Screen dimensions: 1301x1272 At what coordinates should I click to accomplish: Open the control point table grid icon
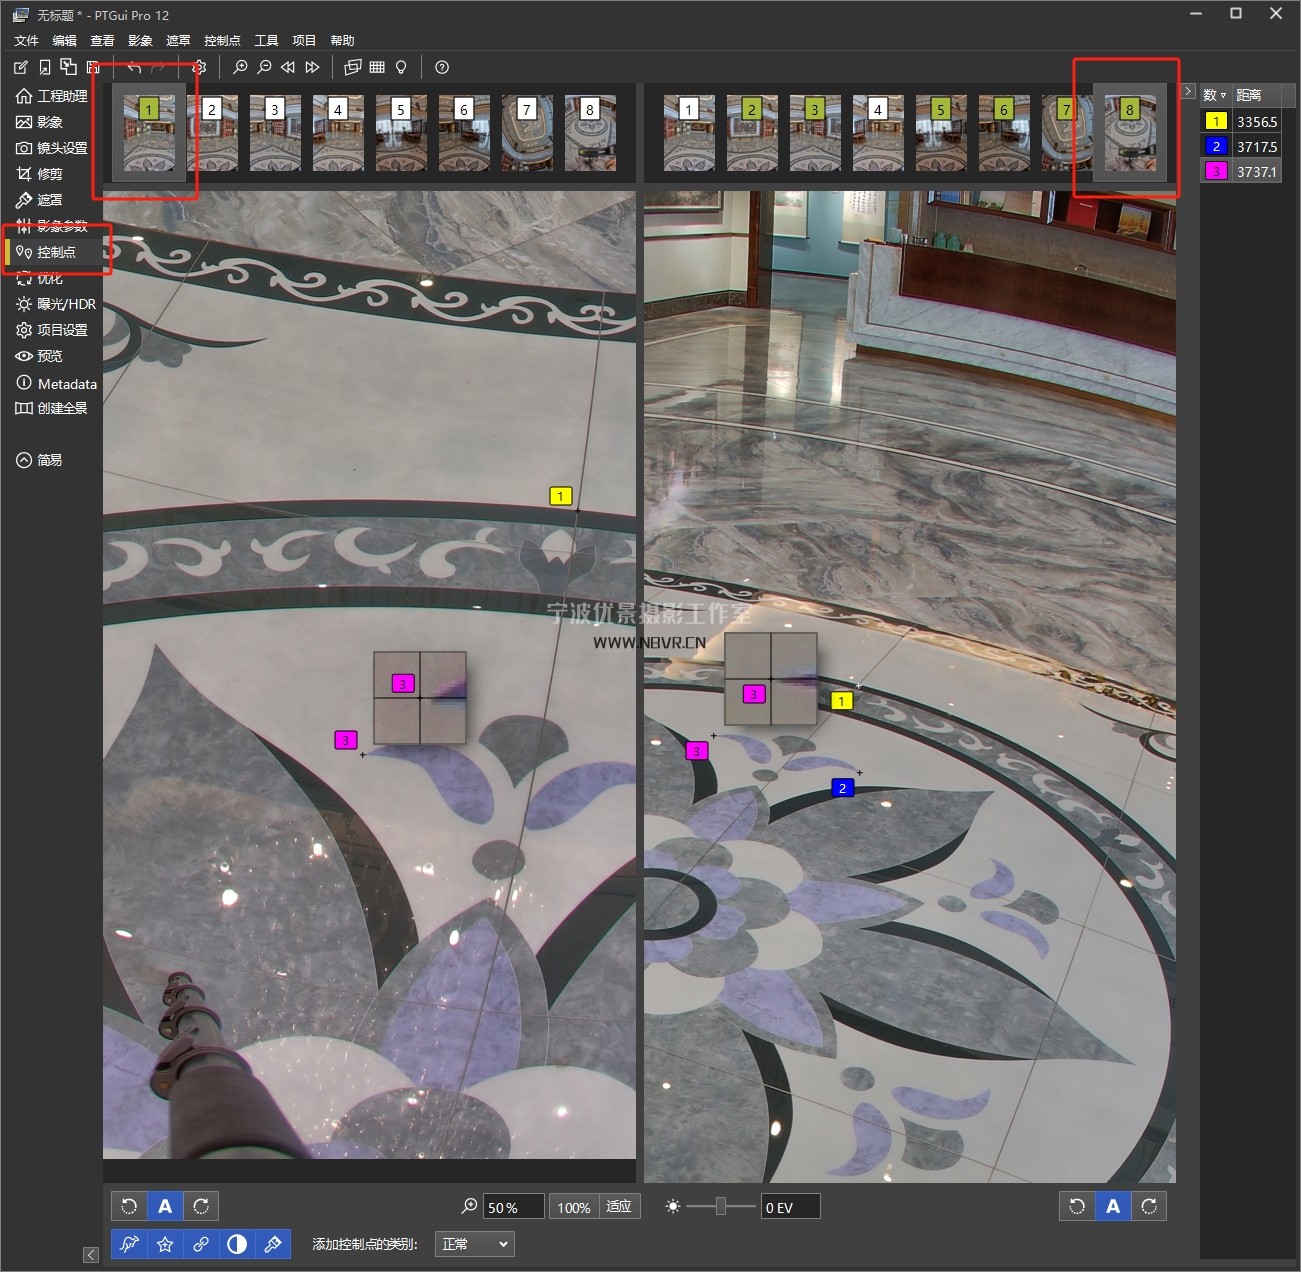click(377, 67)
